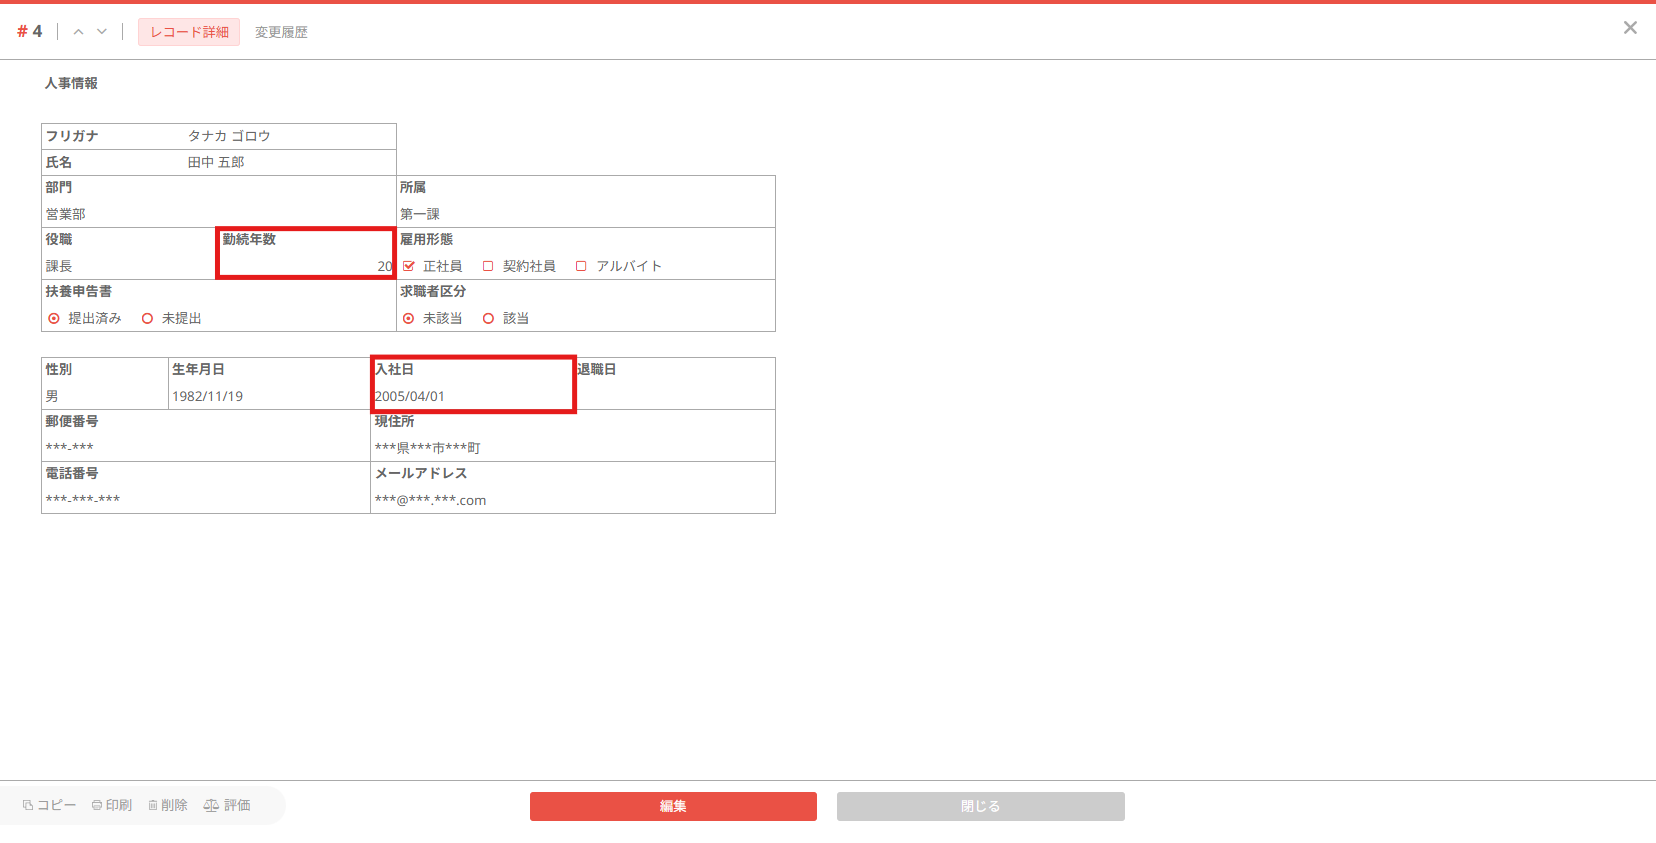
Task: Go to the previous record with up chevron
Action: click(78, 32)
